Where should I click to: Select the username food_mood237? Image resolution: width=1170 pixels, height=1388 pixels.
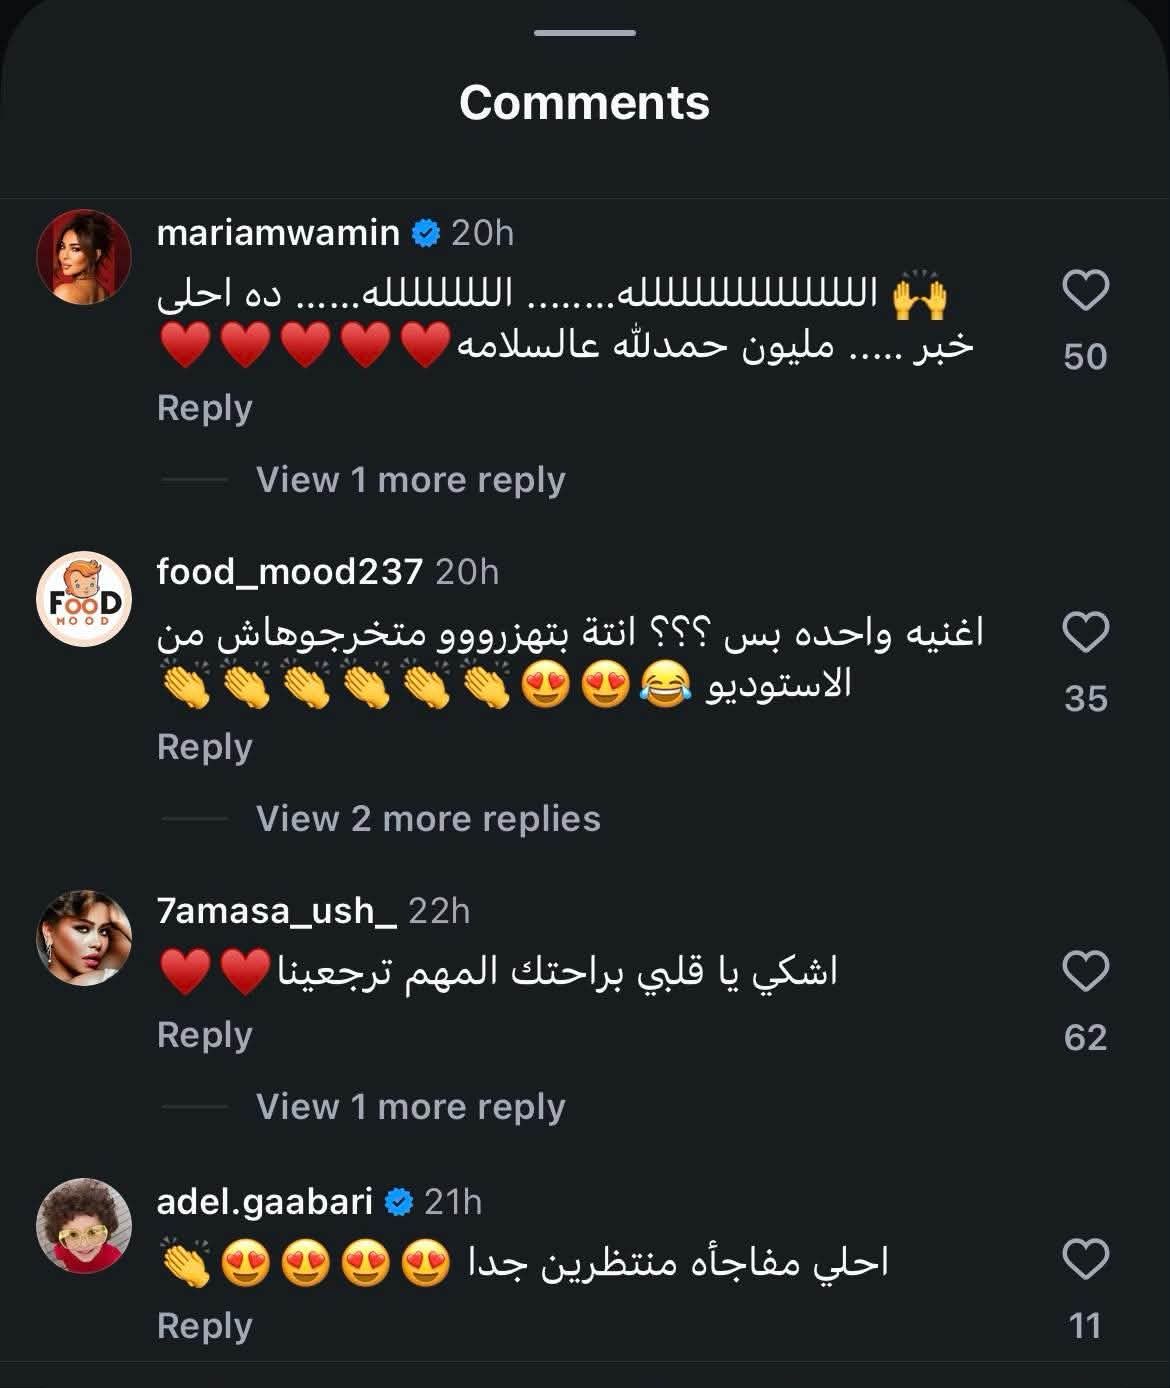pyautogui.click(x=286, y=570)
